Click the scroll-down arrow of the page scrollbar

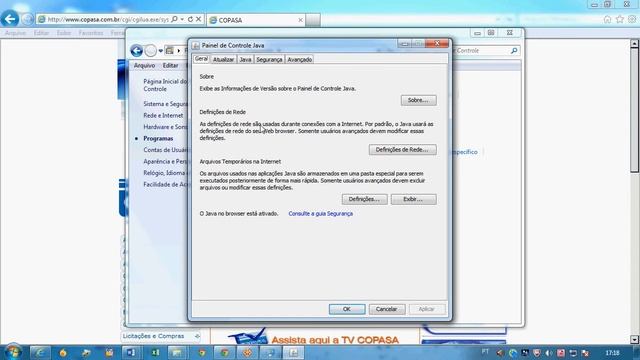(634, 339)
